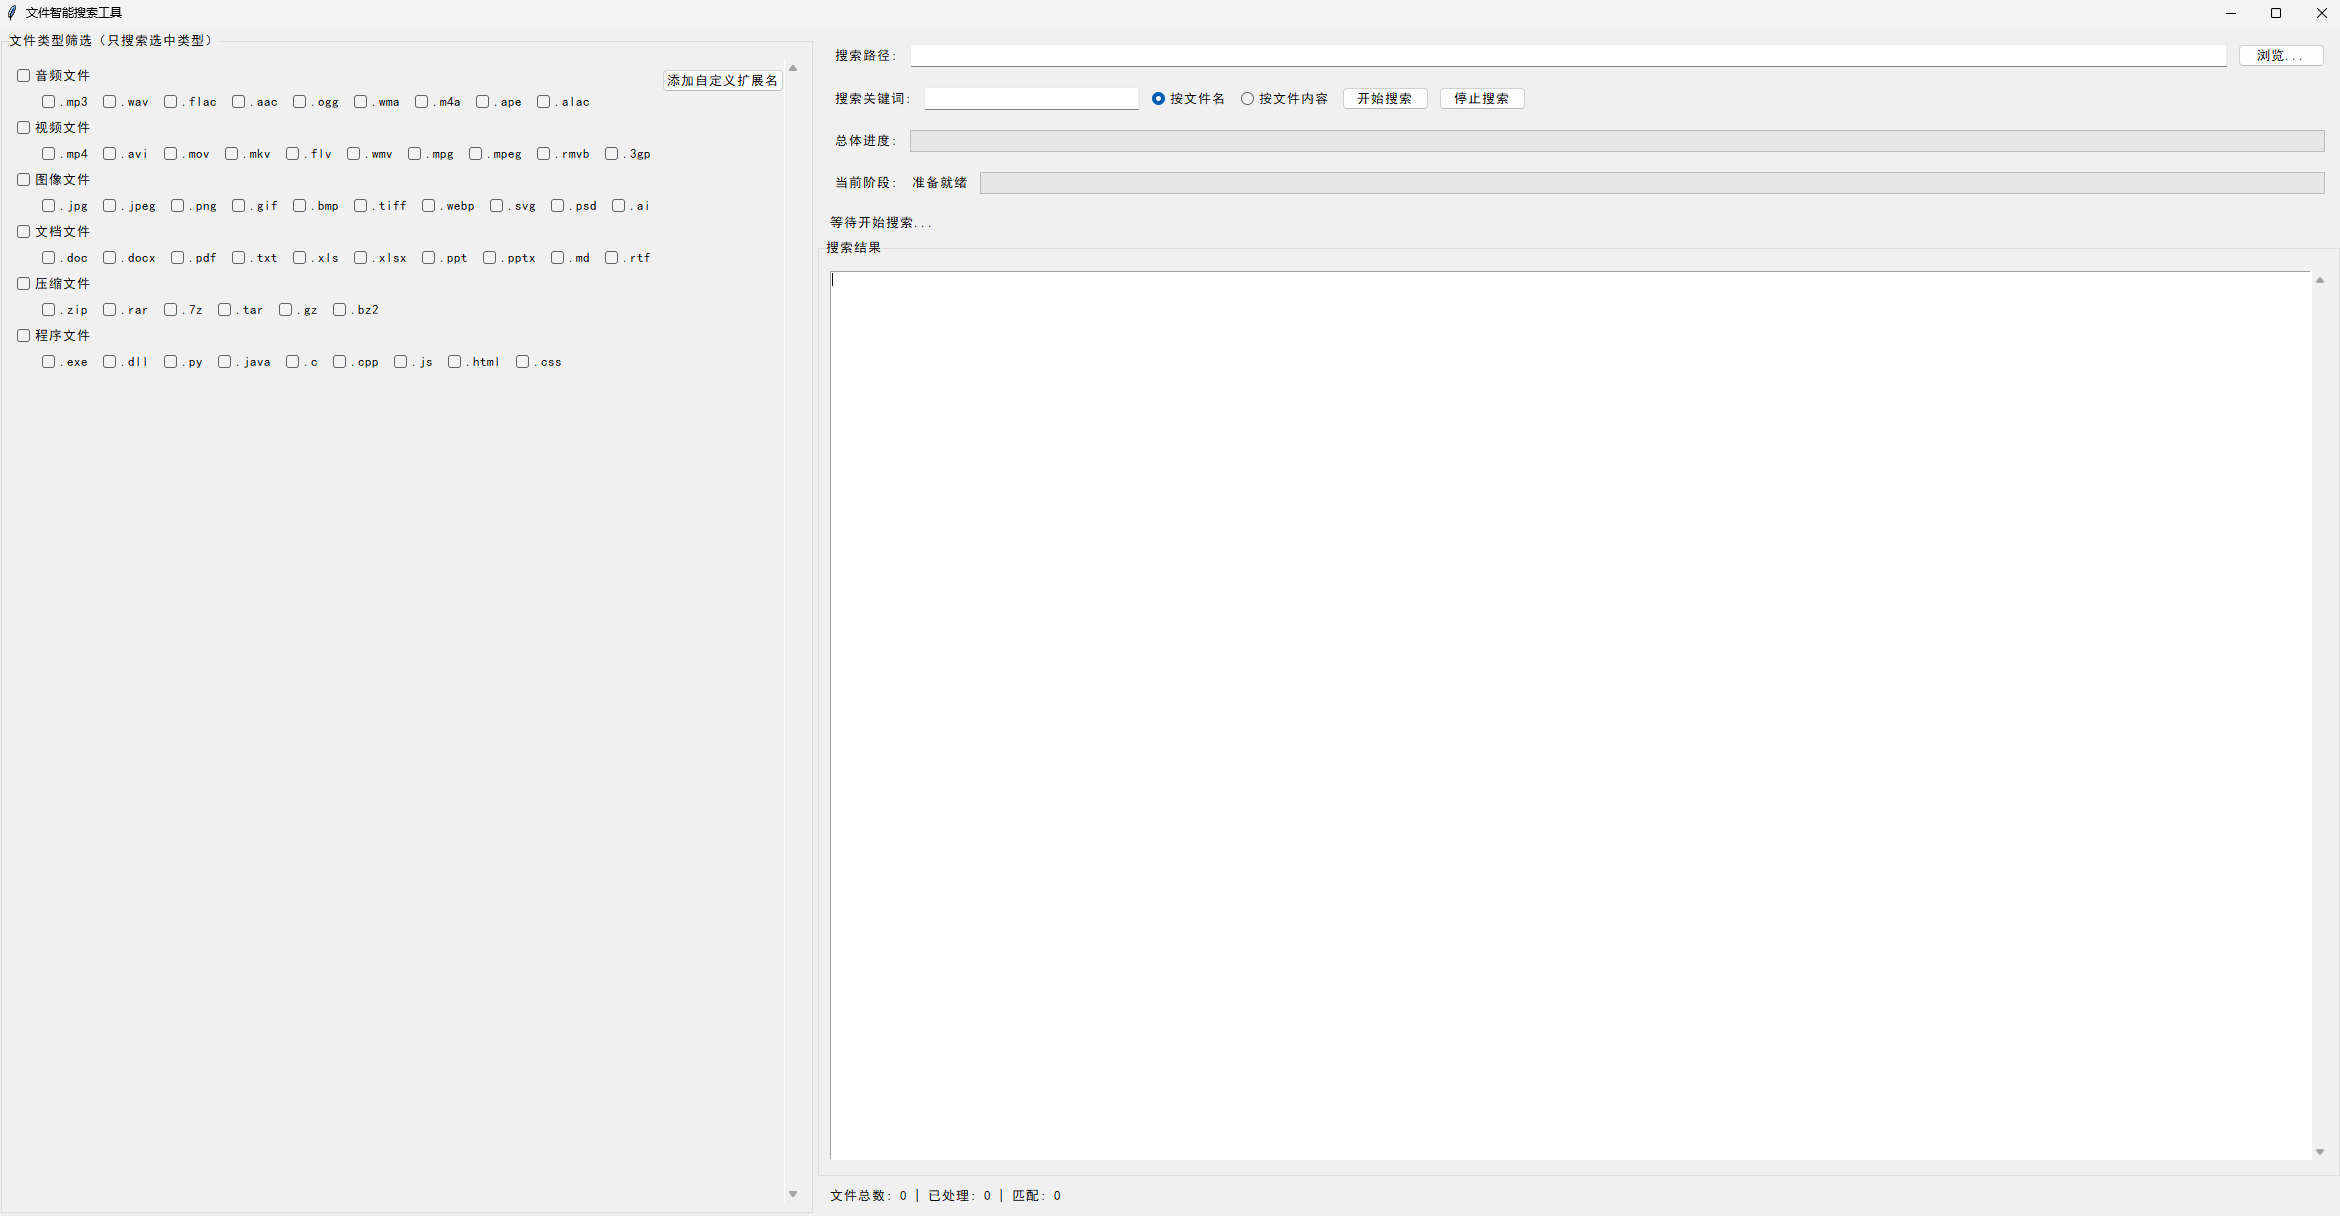The width and height of the screenshot is (2340, 1216).
Task: Toggle the 视频文件 category checkbox
Action: 23,128
